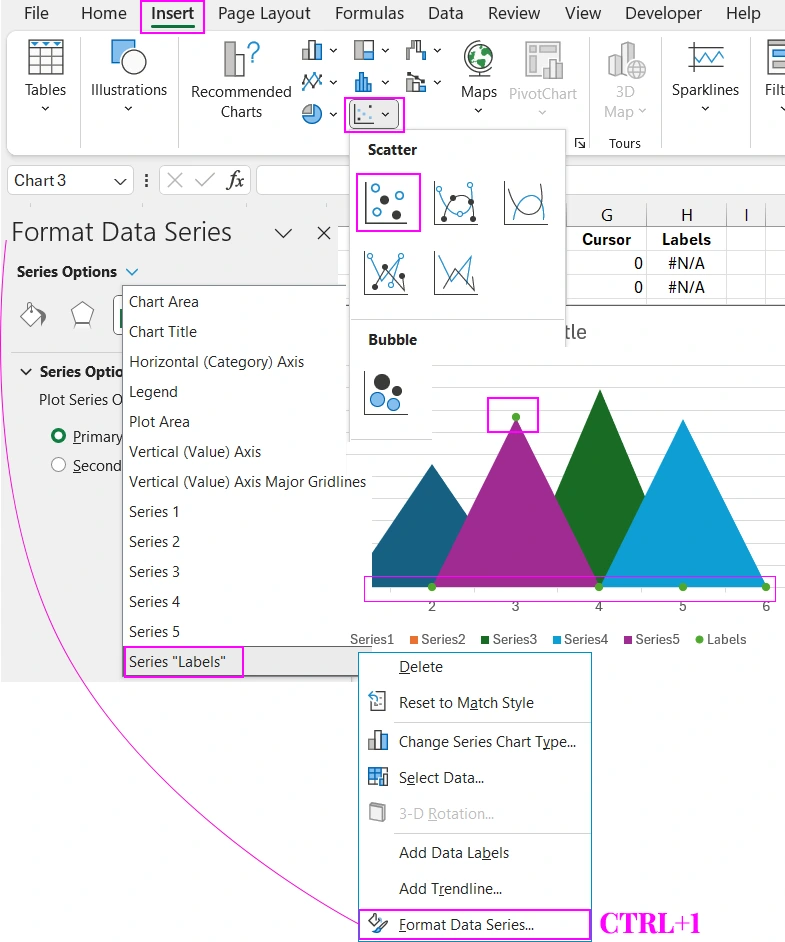Click the green Labels marker atop purple triangle
Viewport: 785px width, 942px height.
tap(516, 416)
